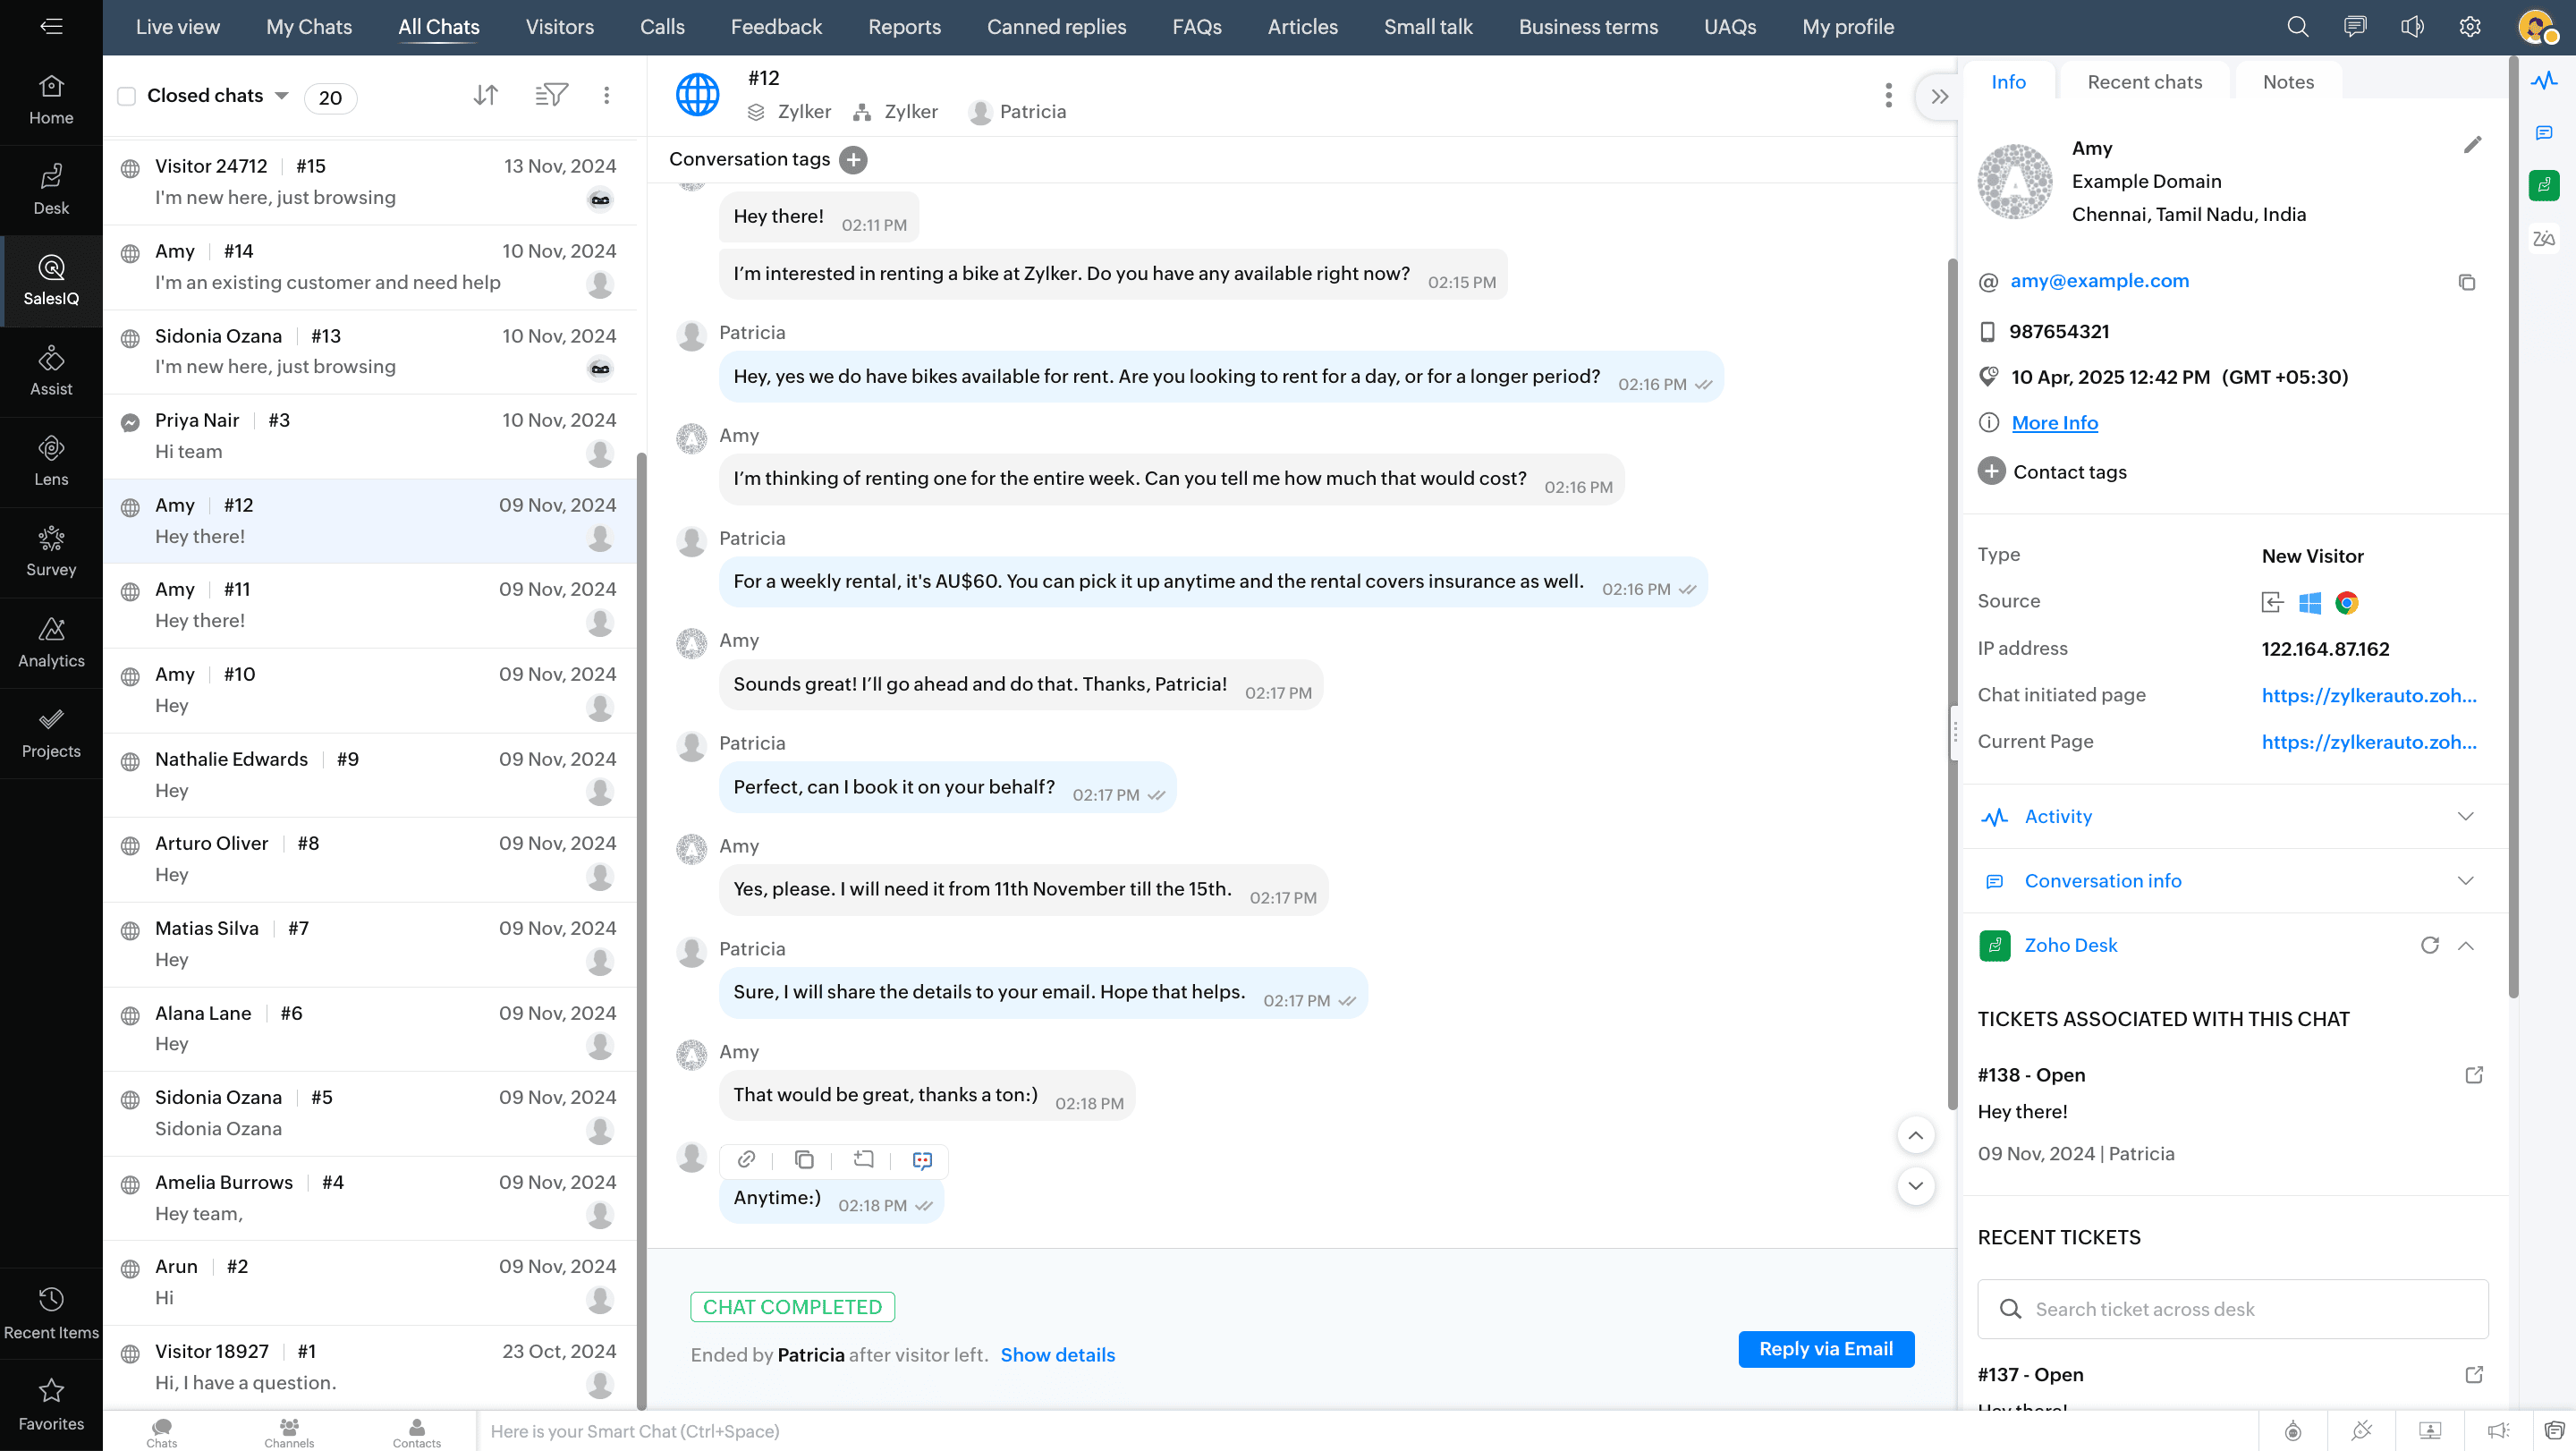Switch to the Recent chats tab
This screenshot has width=2576, height=1451.
(2144, 82)
